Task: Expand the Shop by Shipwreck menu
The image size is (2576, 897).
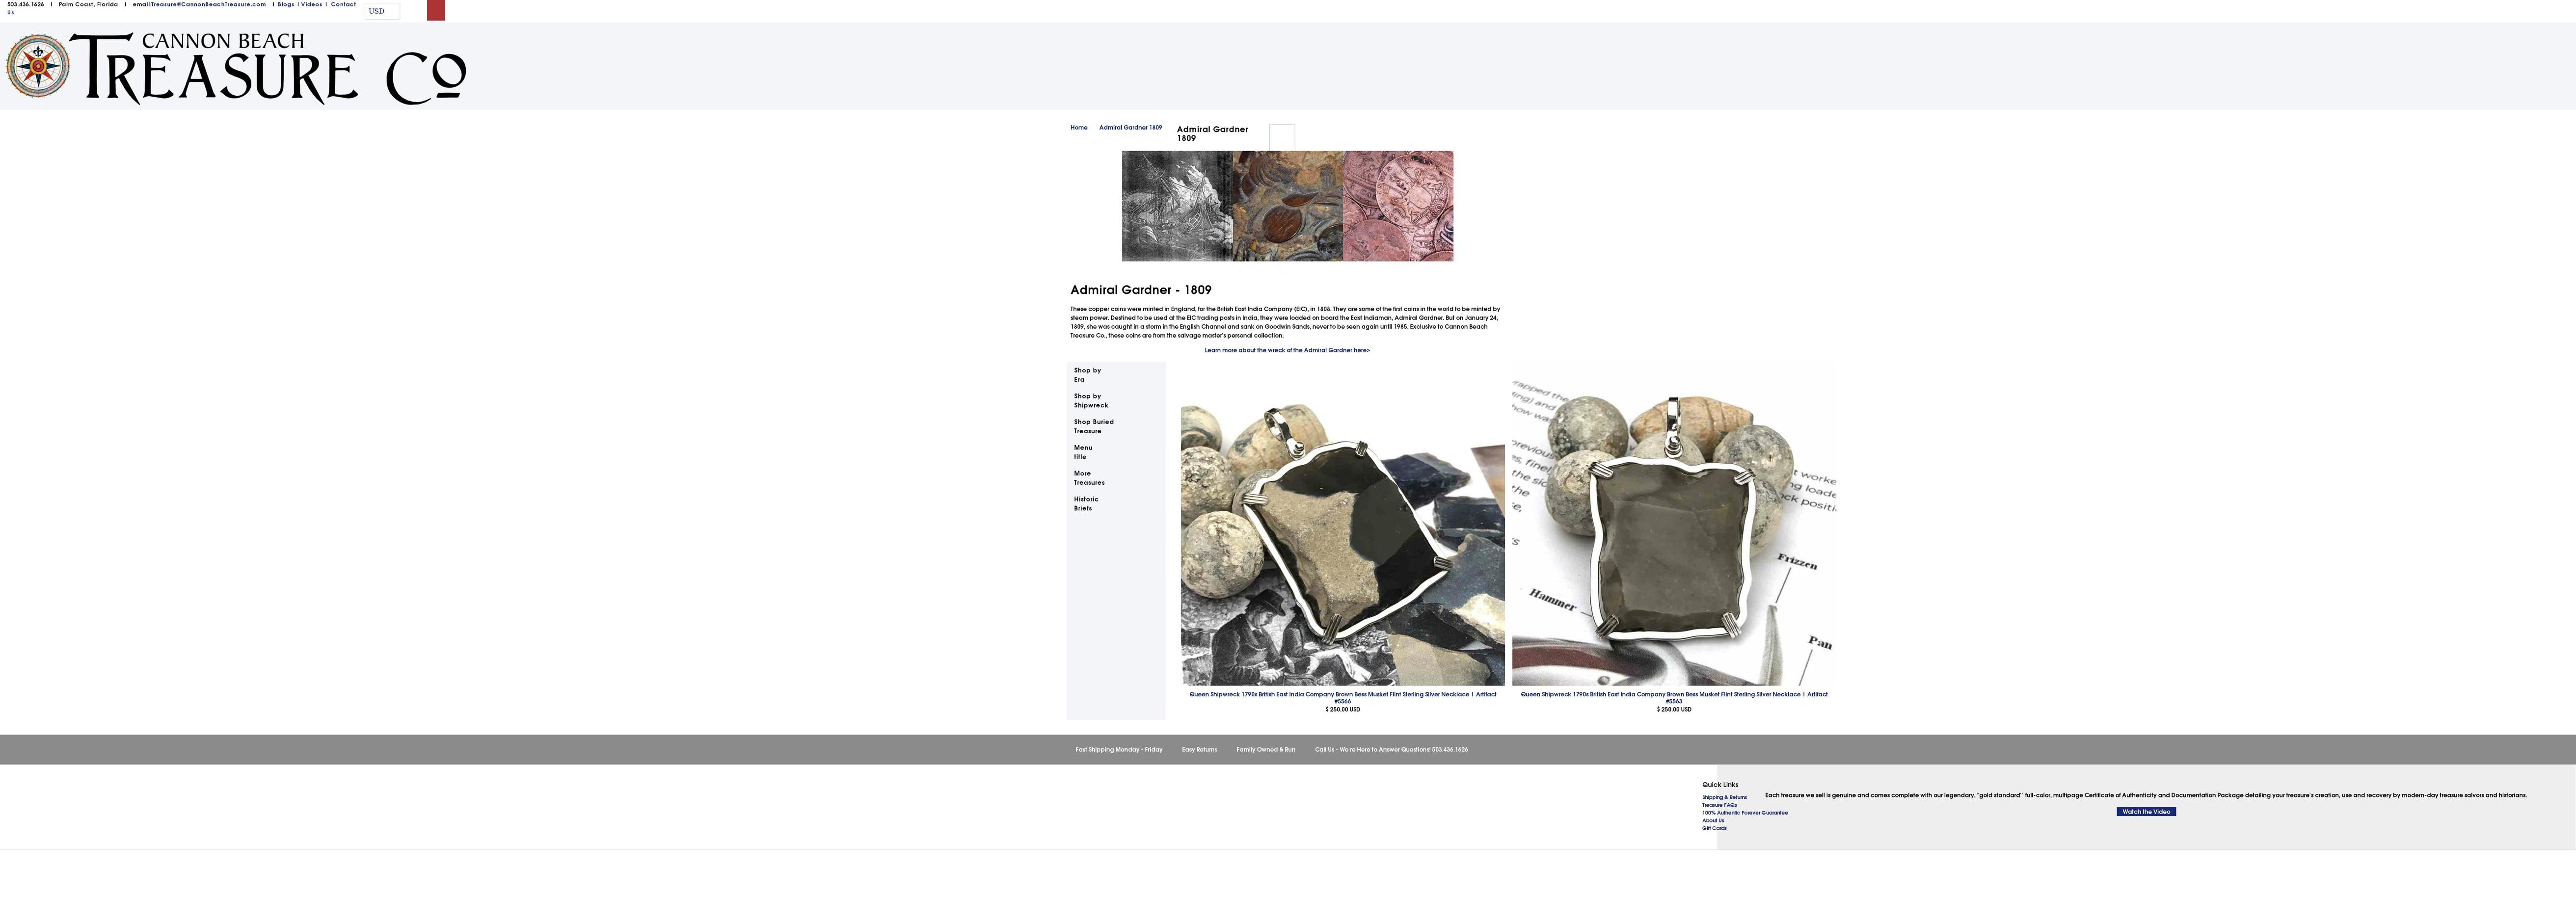Action: click(1091, 401)
